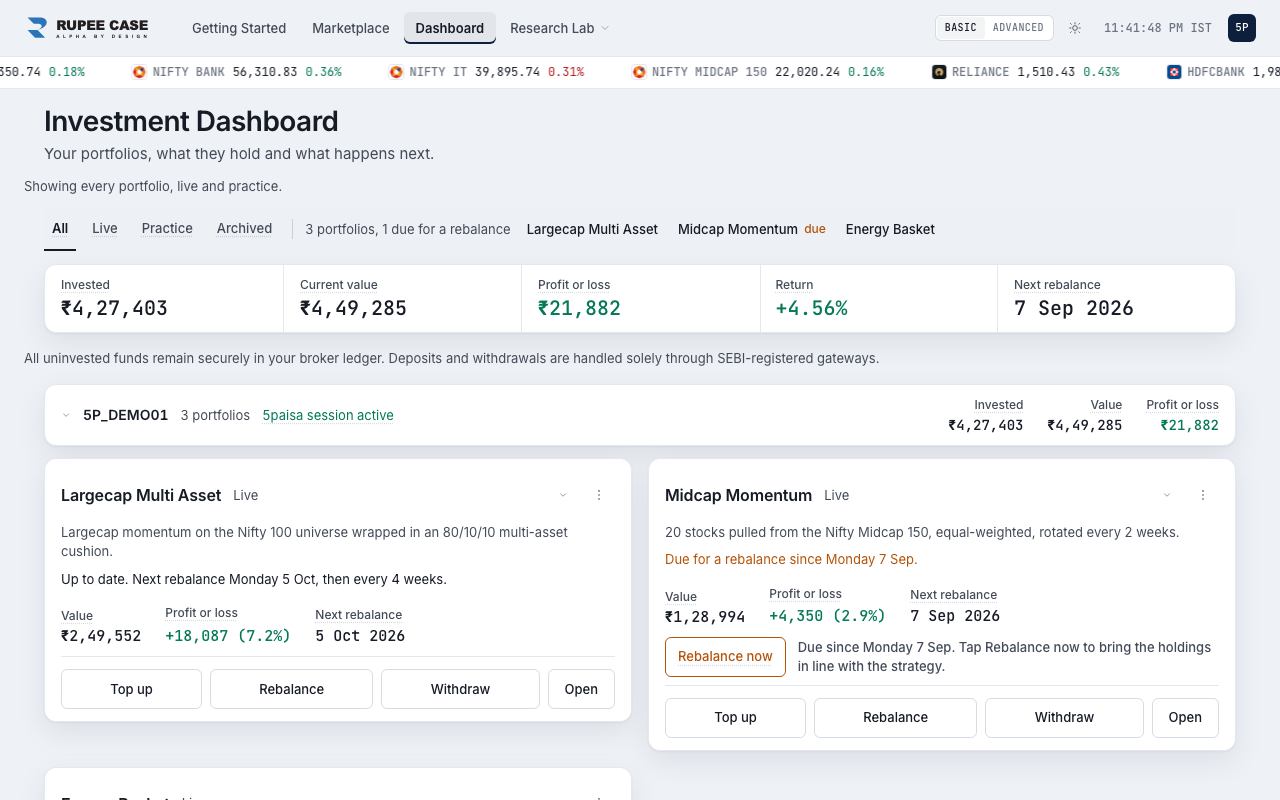Open the Research Lab dropdown
Viewport: 1280px width, 800px height.
coord(559,28)
